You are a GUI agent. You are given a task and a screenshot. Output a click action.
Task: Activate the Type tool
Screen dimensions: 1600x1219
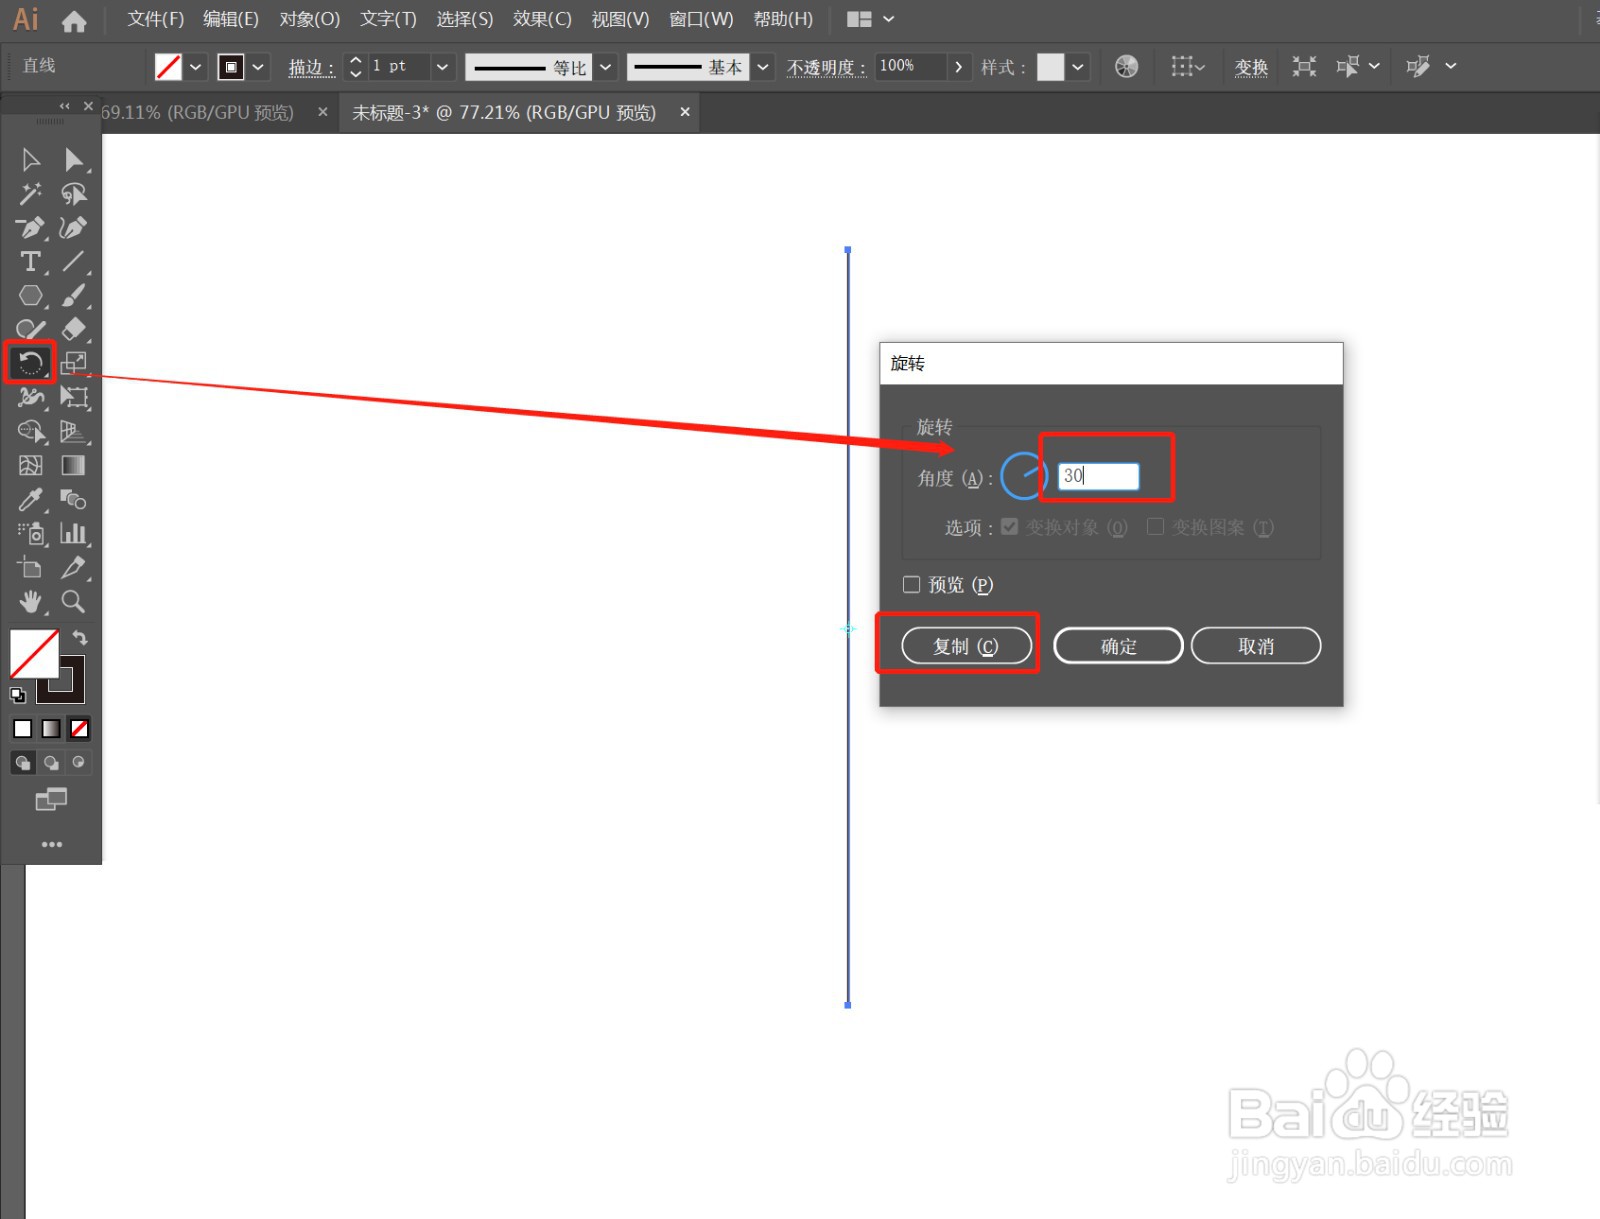point(31,262)
